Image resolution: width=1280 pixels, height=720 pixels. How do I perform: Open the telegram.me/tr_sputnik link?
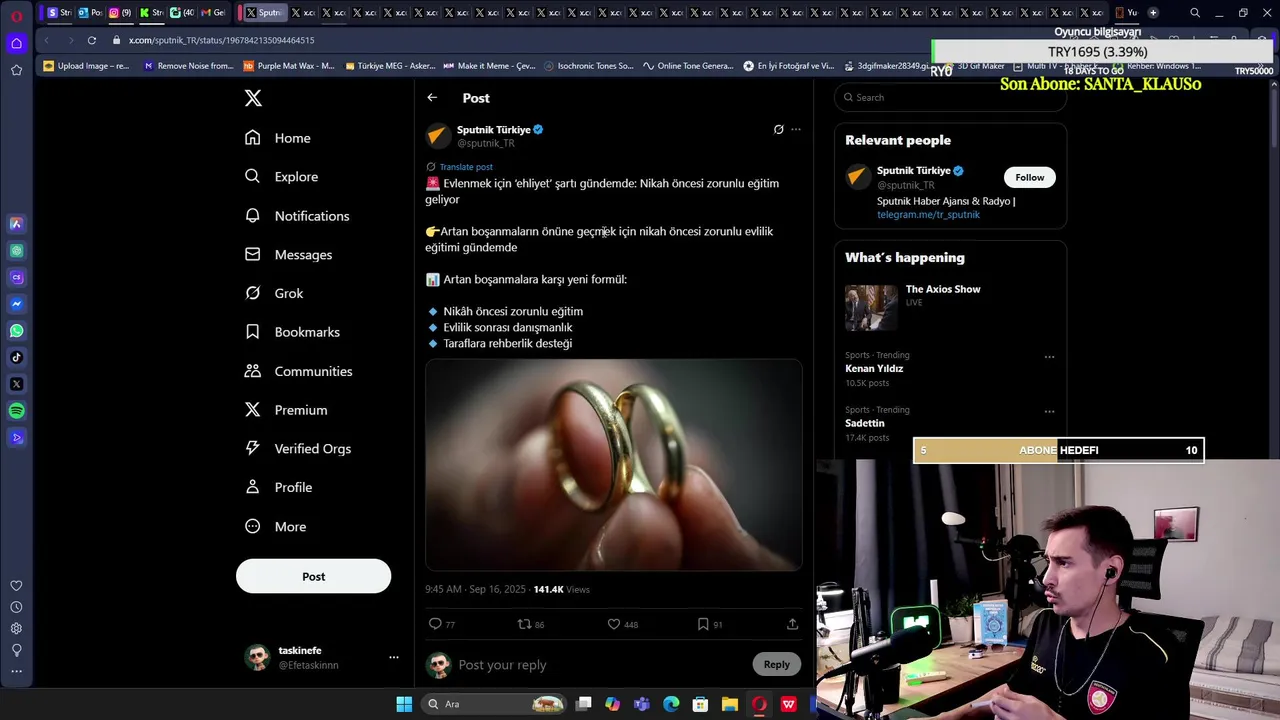click(x=928, y=215)
